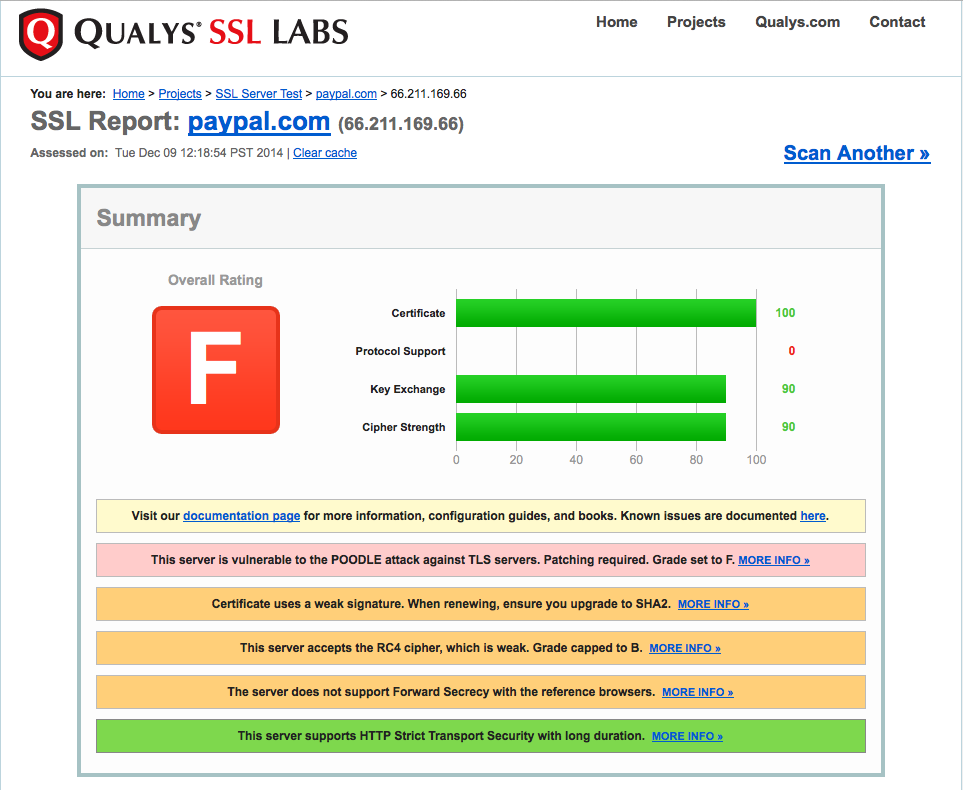Follow the Projects breadcrumb link

tap(180, 93)
